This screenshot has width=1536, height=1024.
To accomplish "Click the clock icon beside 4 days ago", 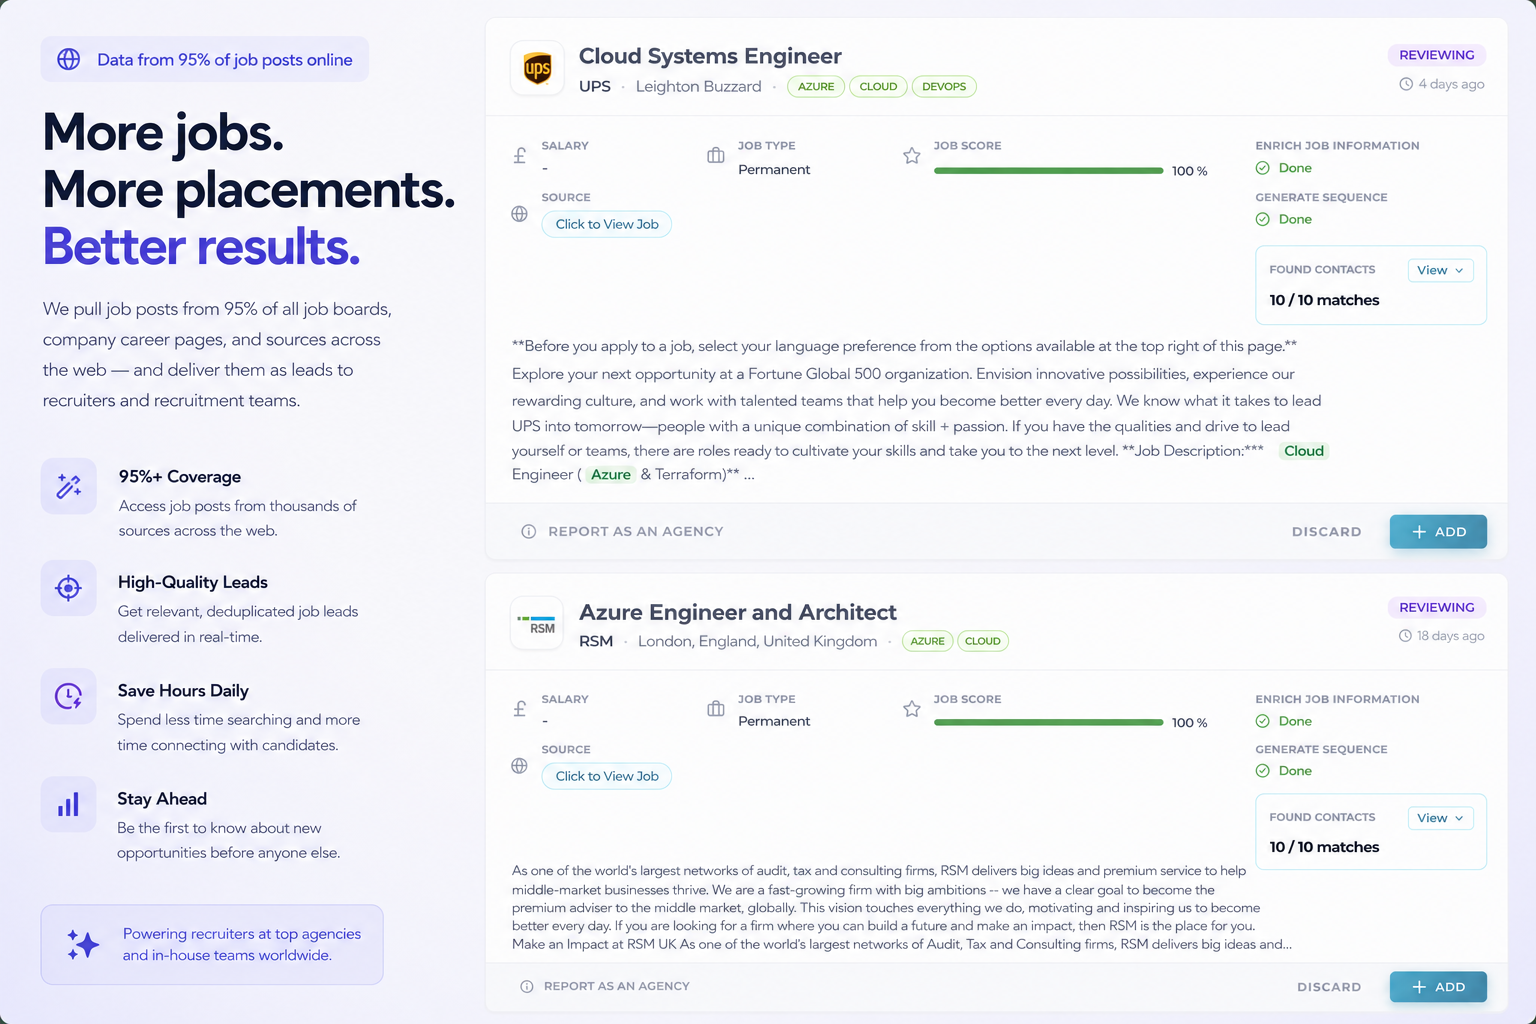I will pos(1406,84).
